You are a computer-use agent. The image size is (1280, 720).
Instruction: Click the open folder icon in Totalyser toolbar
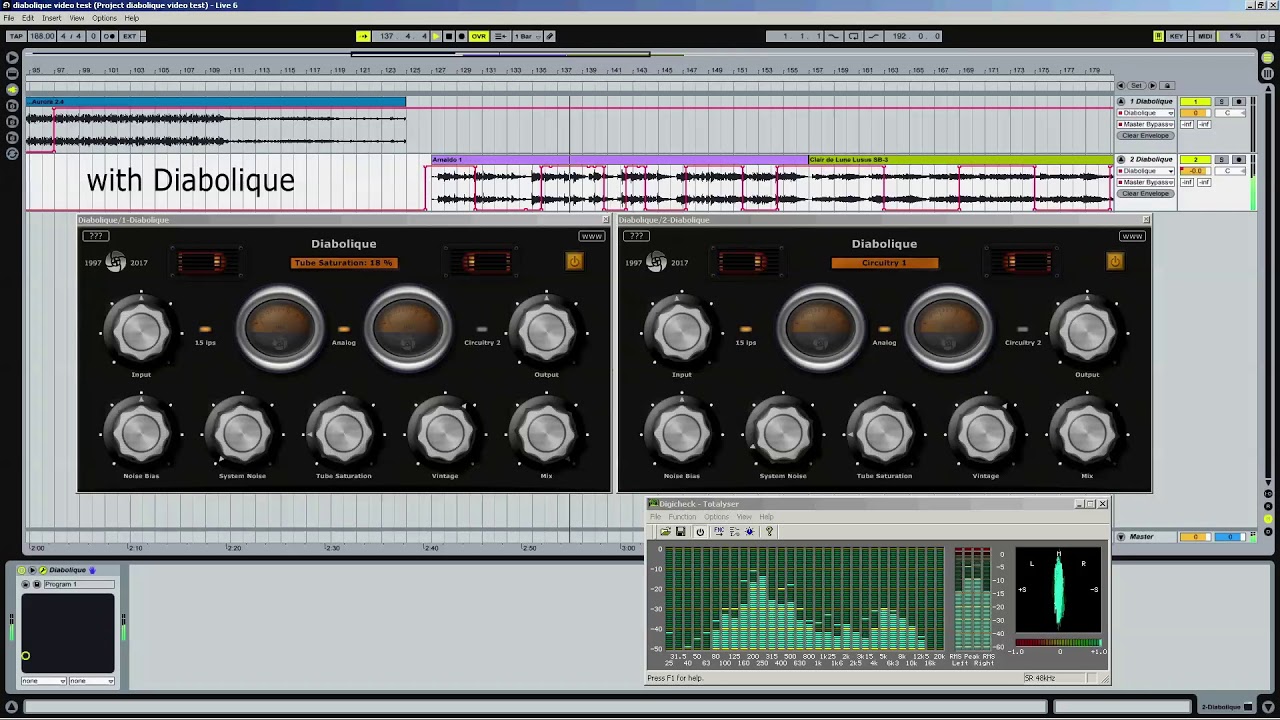(665, 532)
